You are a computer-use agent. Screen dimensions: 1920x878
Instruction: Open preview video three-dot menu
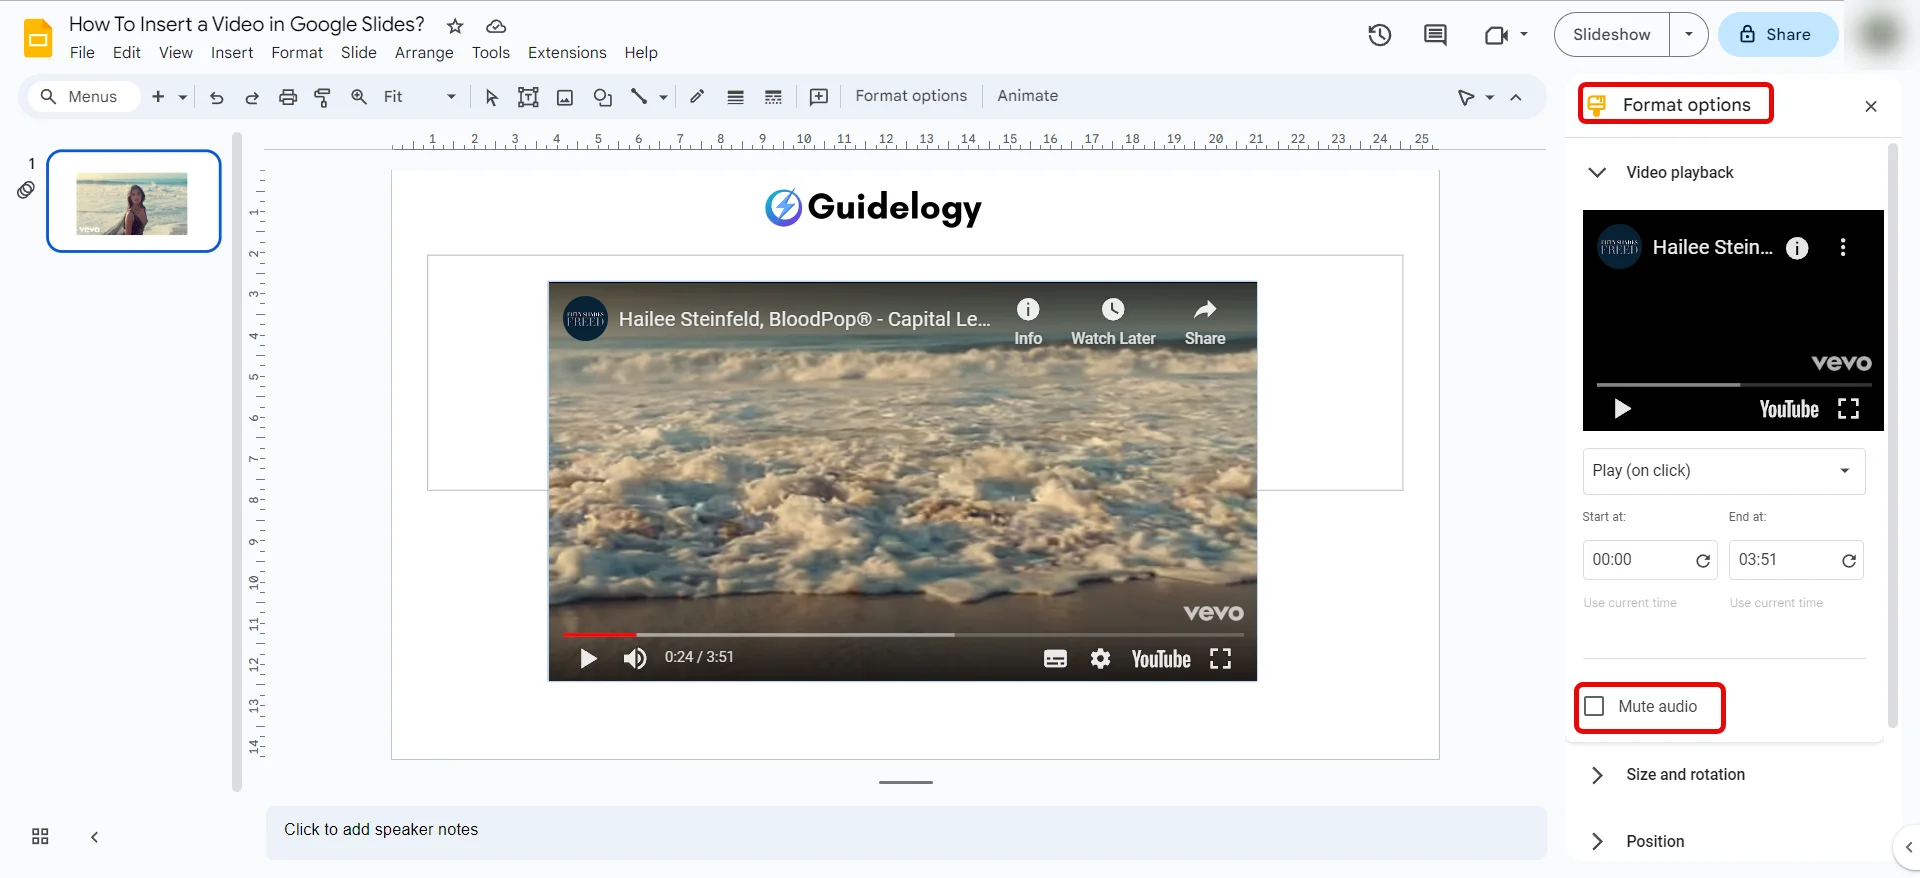coord(1843,248)
